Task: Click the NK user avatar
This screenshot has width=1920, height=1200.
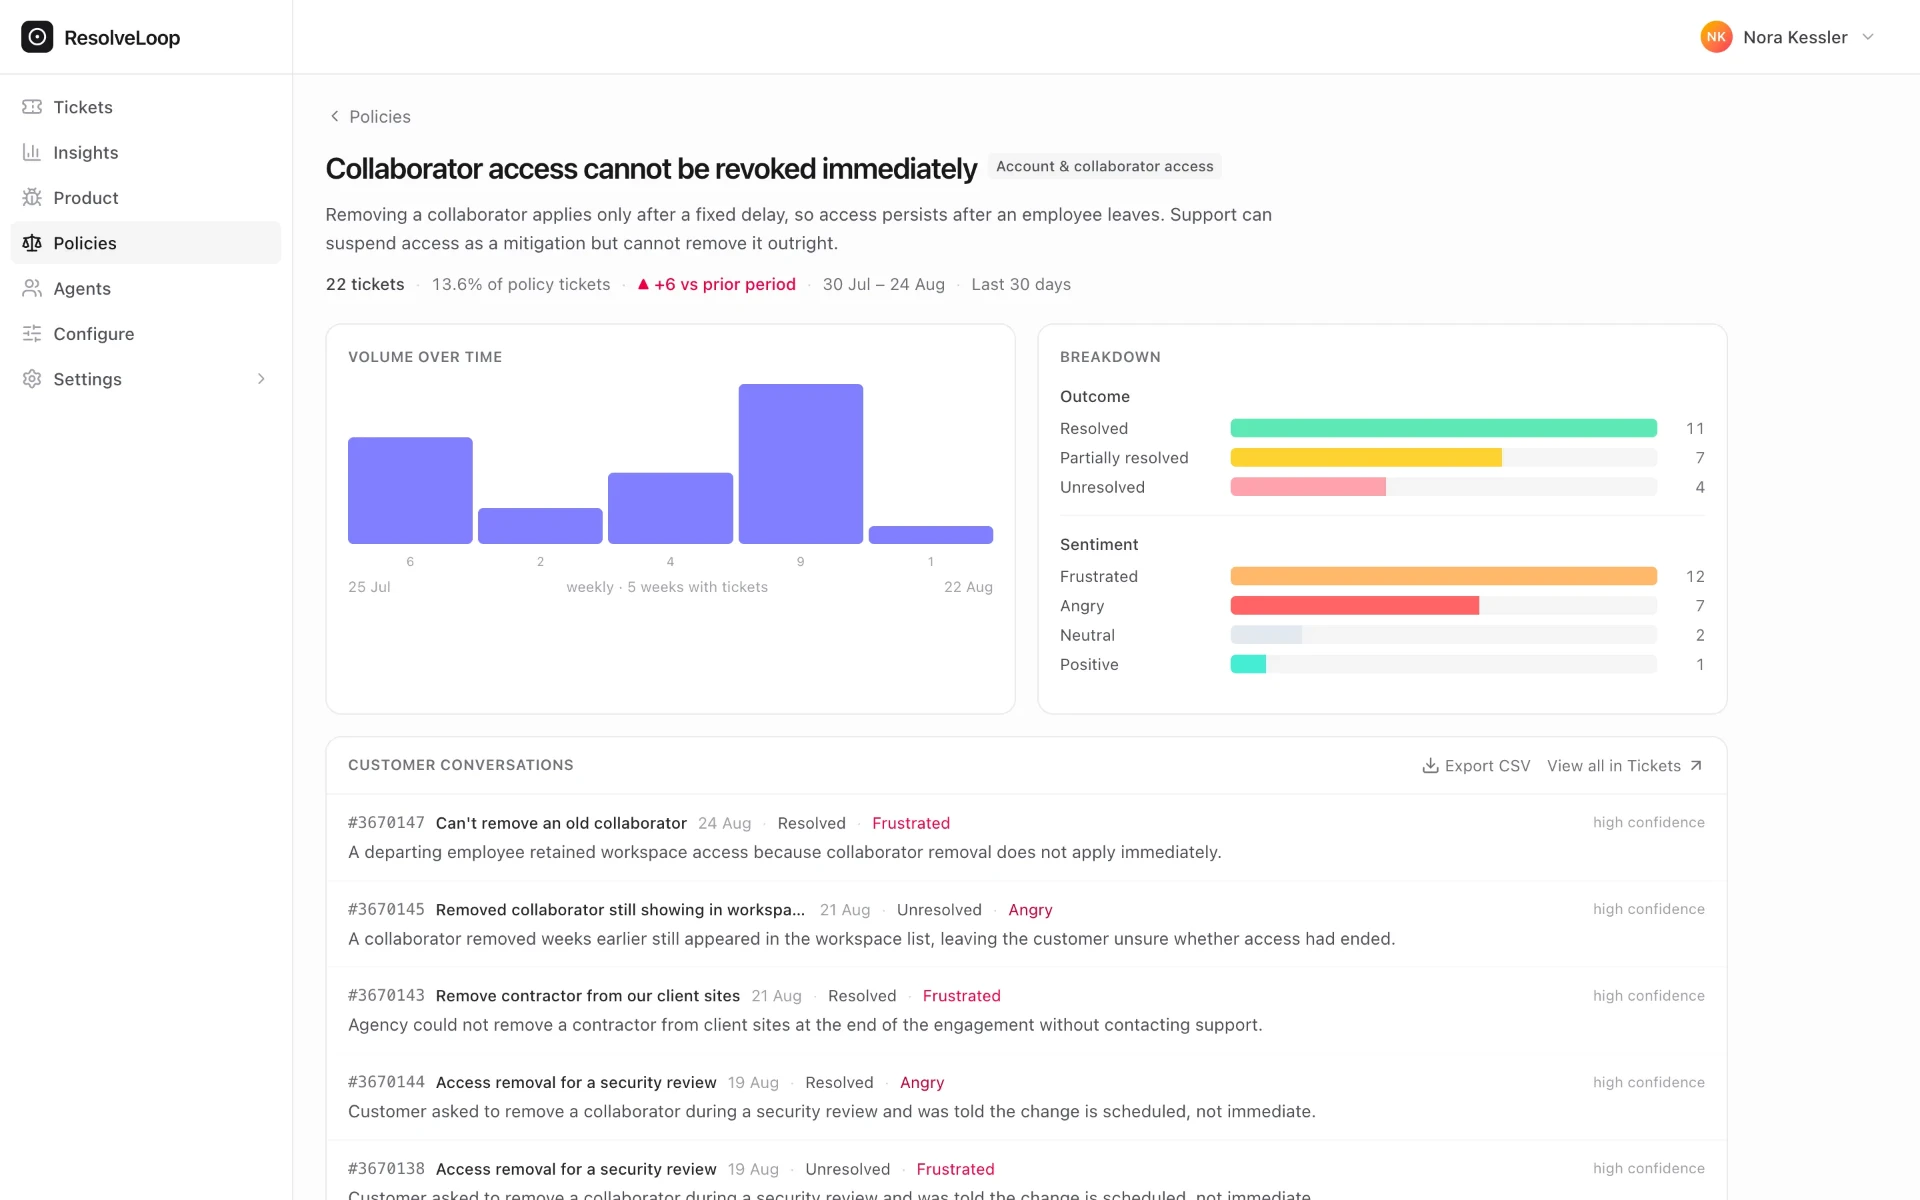Action: click(x=1716, y=37)
